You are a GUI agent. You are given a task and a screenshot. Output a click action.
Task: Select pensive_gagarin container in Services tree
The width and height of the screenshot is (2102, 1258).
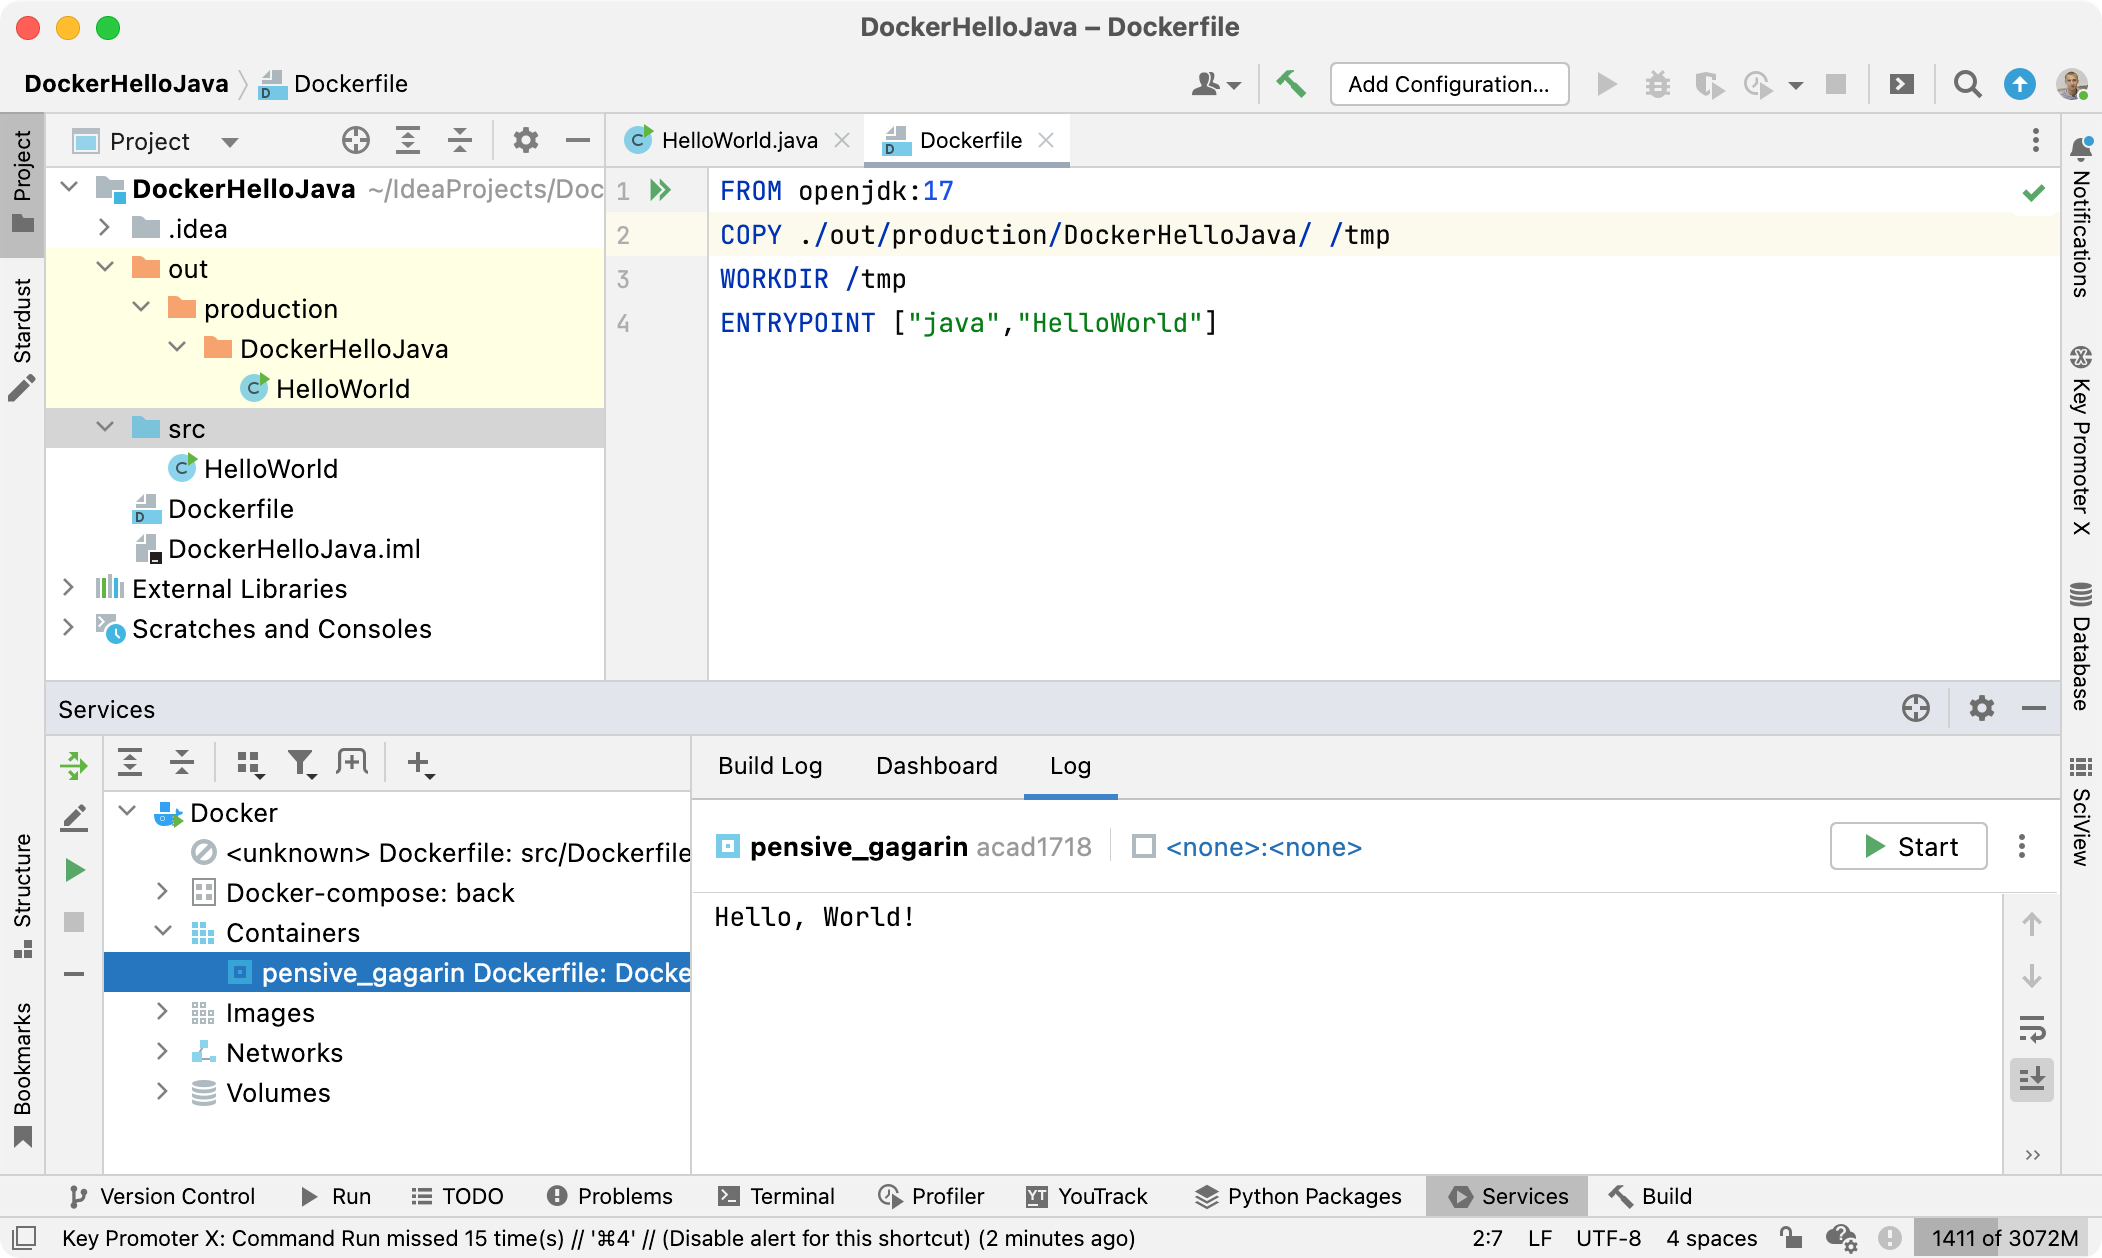(397, 972)
